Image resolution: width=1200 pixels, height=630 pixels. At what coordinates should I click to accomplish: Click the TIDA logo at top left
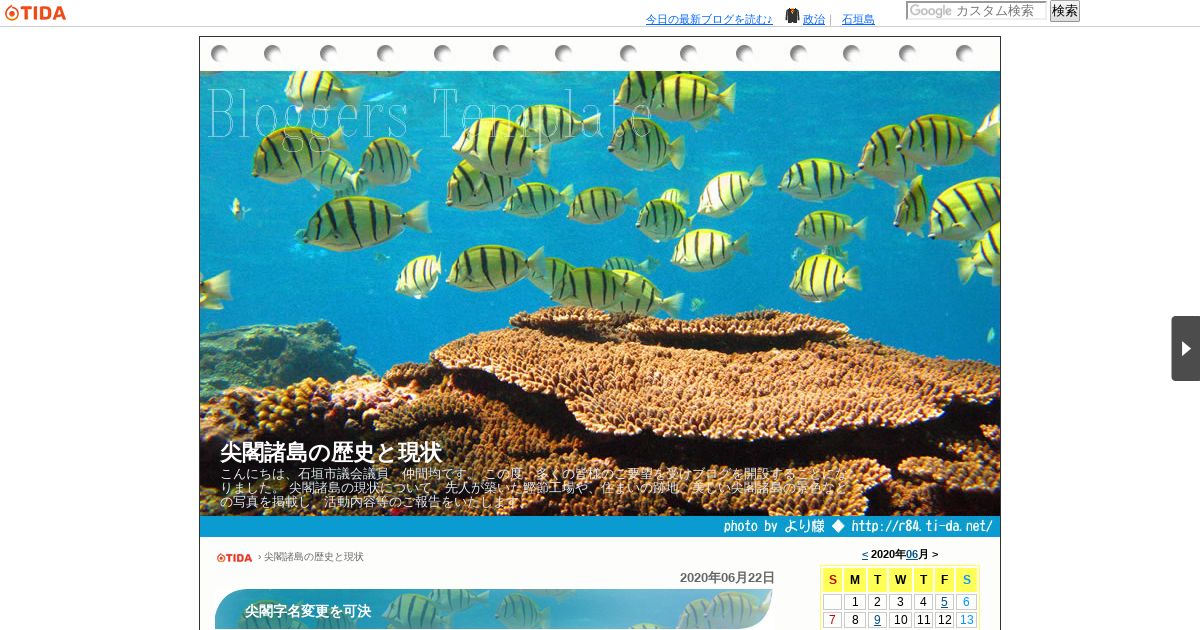[35, 13]
